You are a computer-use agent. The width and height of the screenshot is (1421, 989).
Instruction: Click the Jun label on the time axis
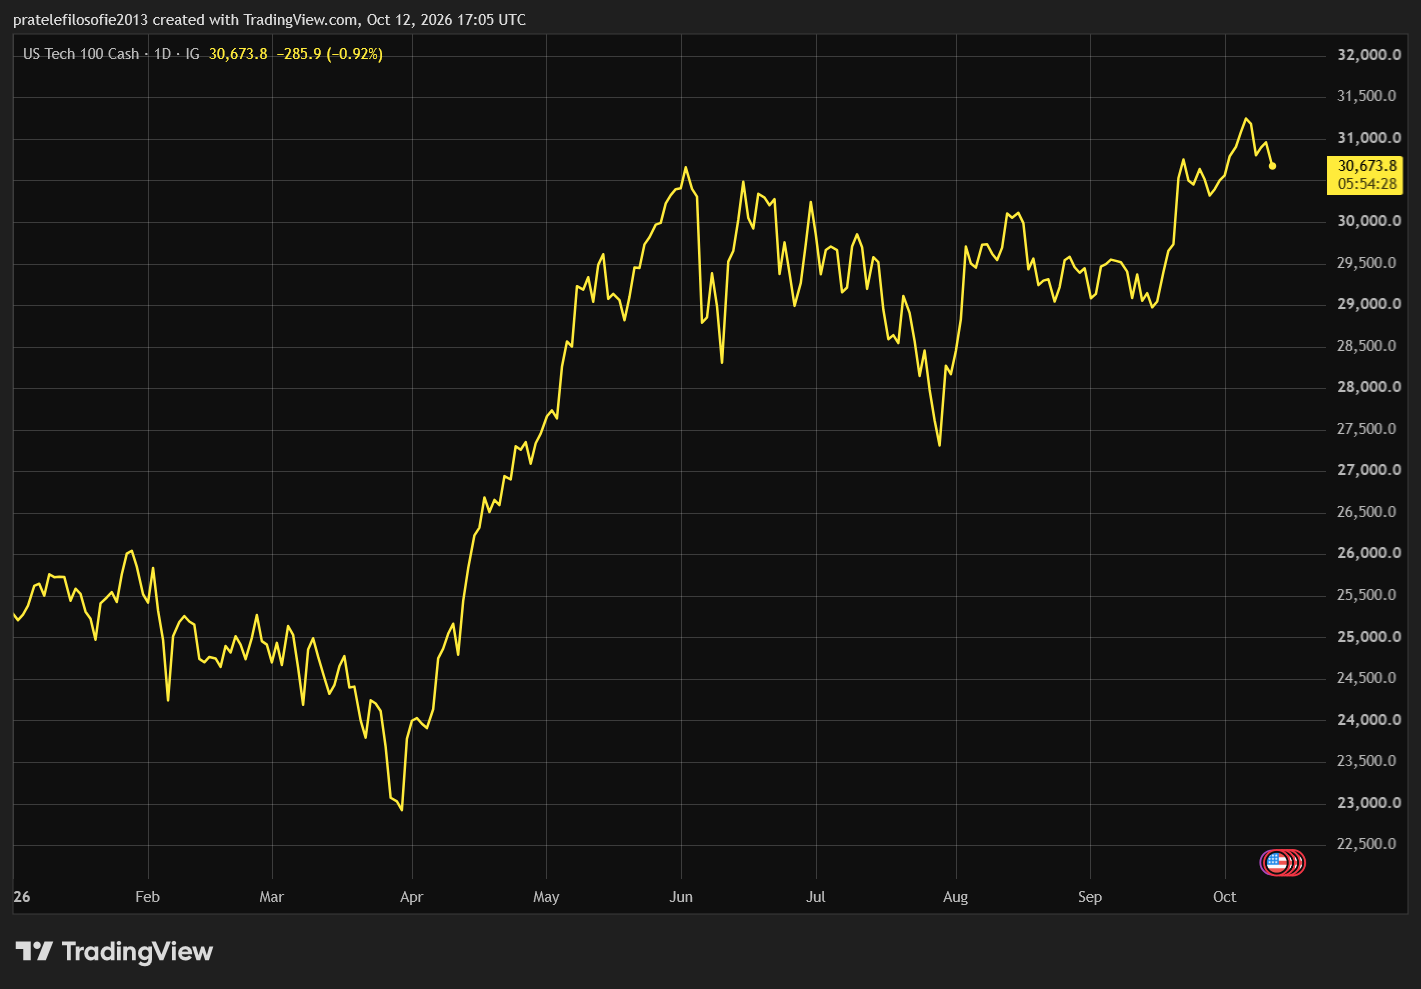(x=681, y=897)
